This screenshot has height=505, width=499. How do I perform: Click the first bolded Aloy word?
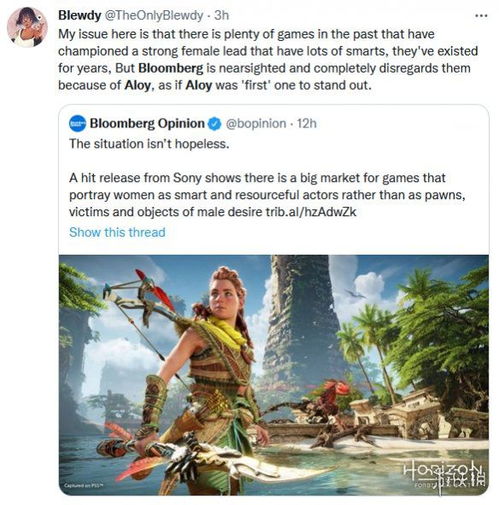click(138, 85)
